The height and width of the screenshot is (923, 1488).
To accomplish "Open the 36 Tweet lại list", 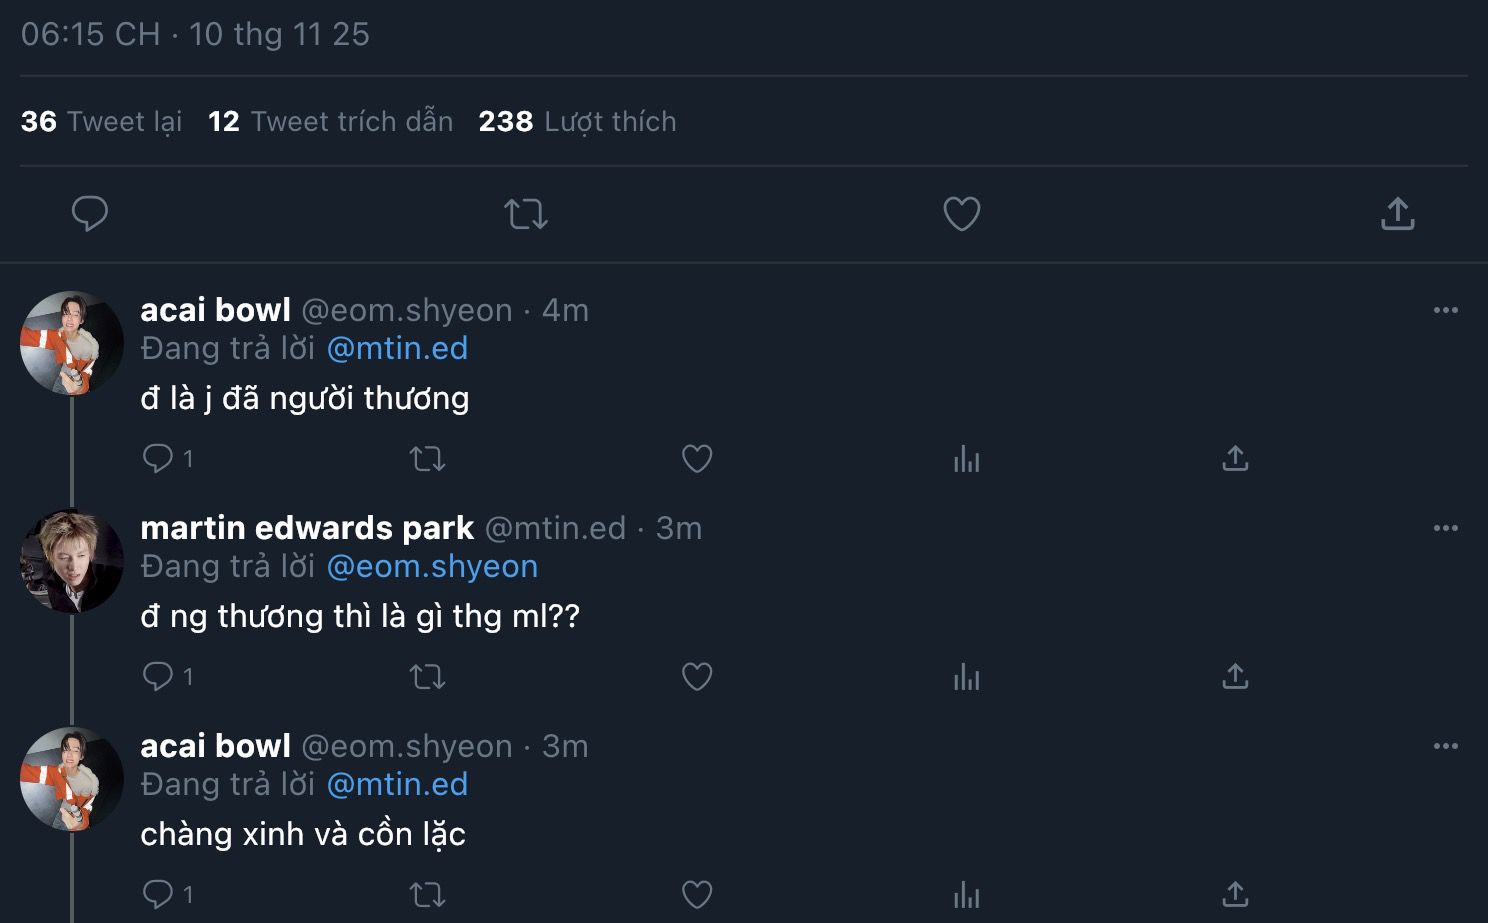I will pos(102,122).
